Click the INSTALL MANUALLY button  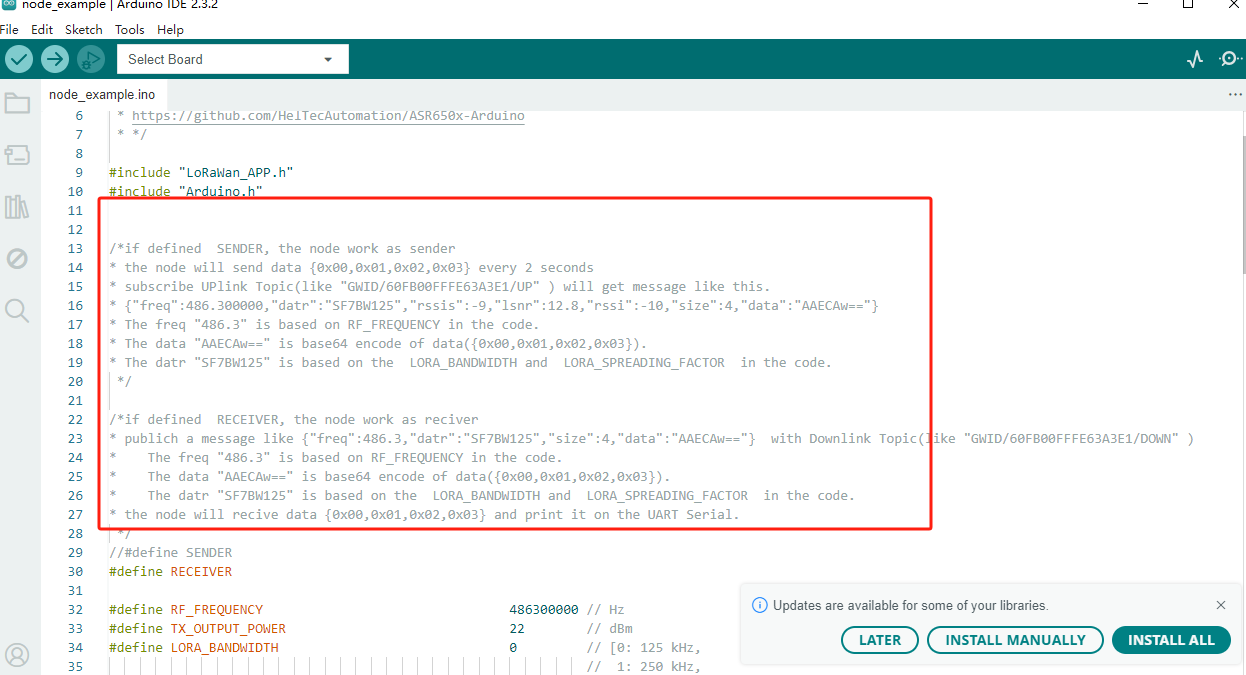(x=1015, y=640)
